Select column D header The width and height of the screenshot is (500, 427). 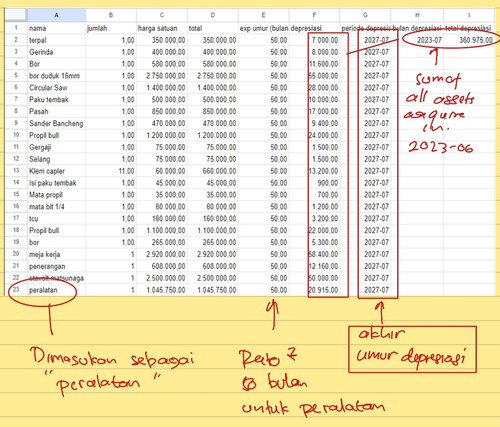213,15
